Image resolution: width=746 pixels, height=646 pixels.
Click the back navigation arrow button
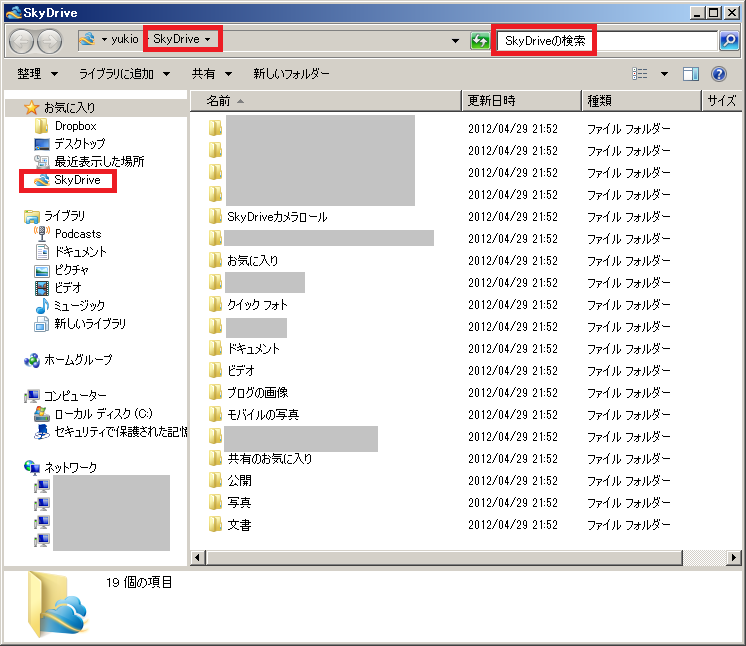point(22,41)
